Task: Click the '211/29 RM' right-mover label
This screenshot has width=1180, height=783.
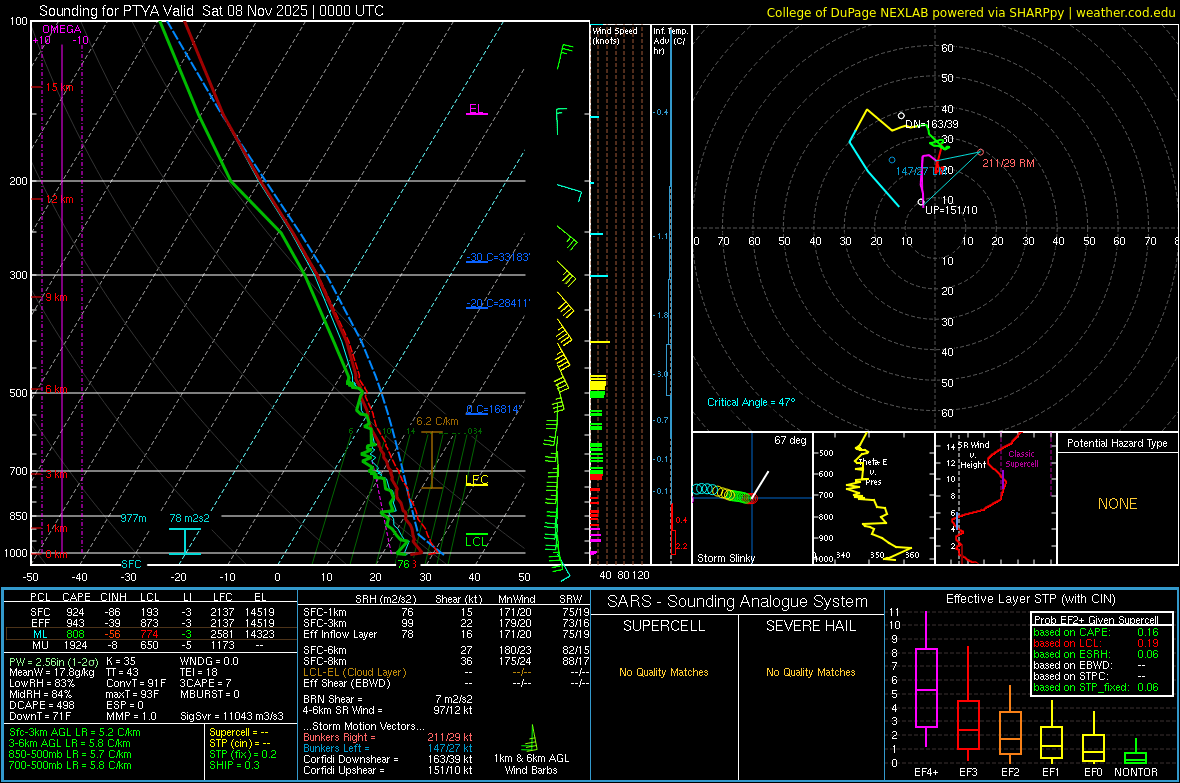Action: click(1008, 163)
